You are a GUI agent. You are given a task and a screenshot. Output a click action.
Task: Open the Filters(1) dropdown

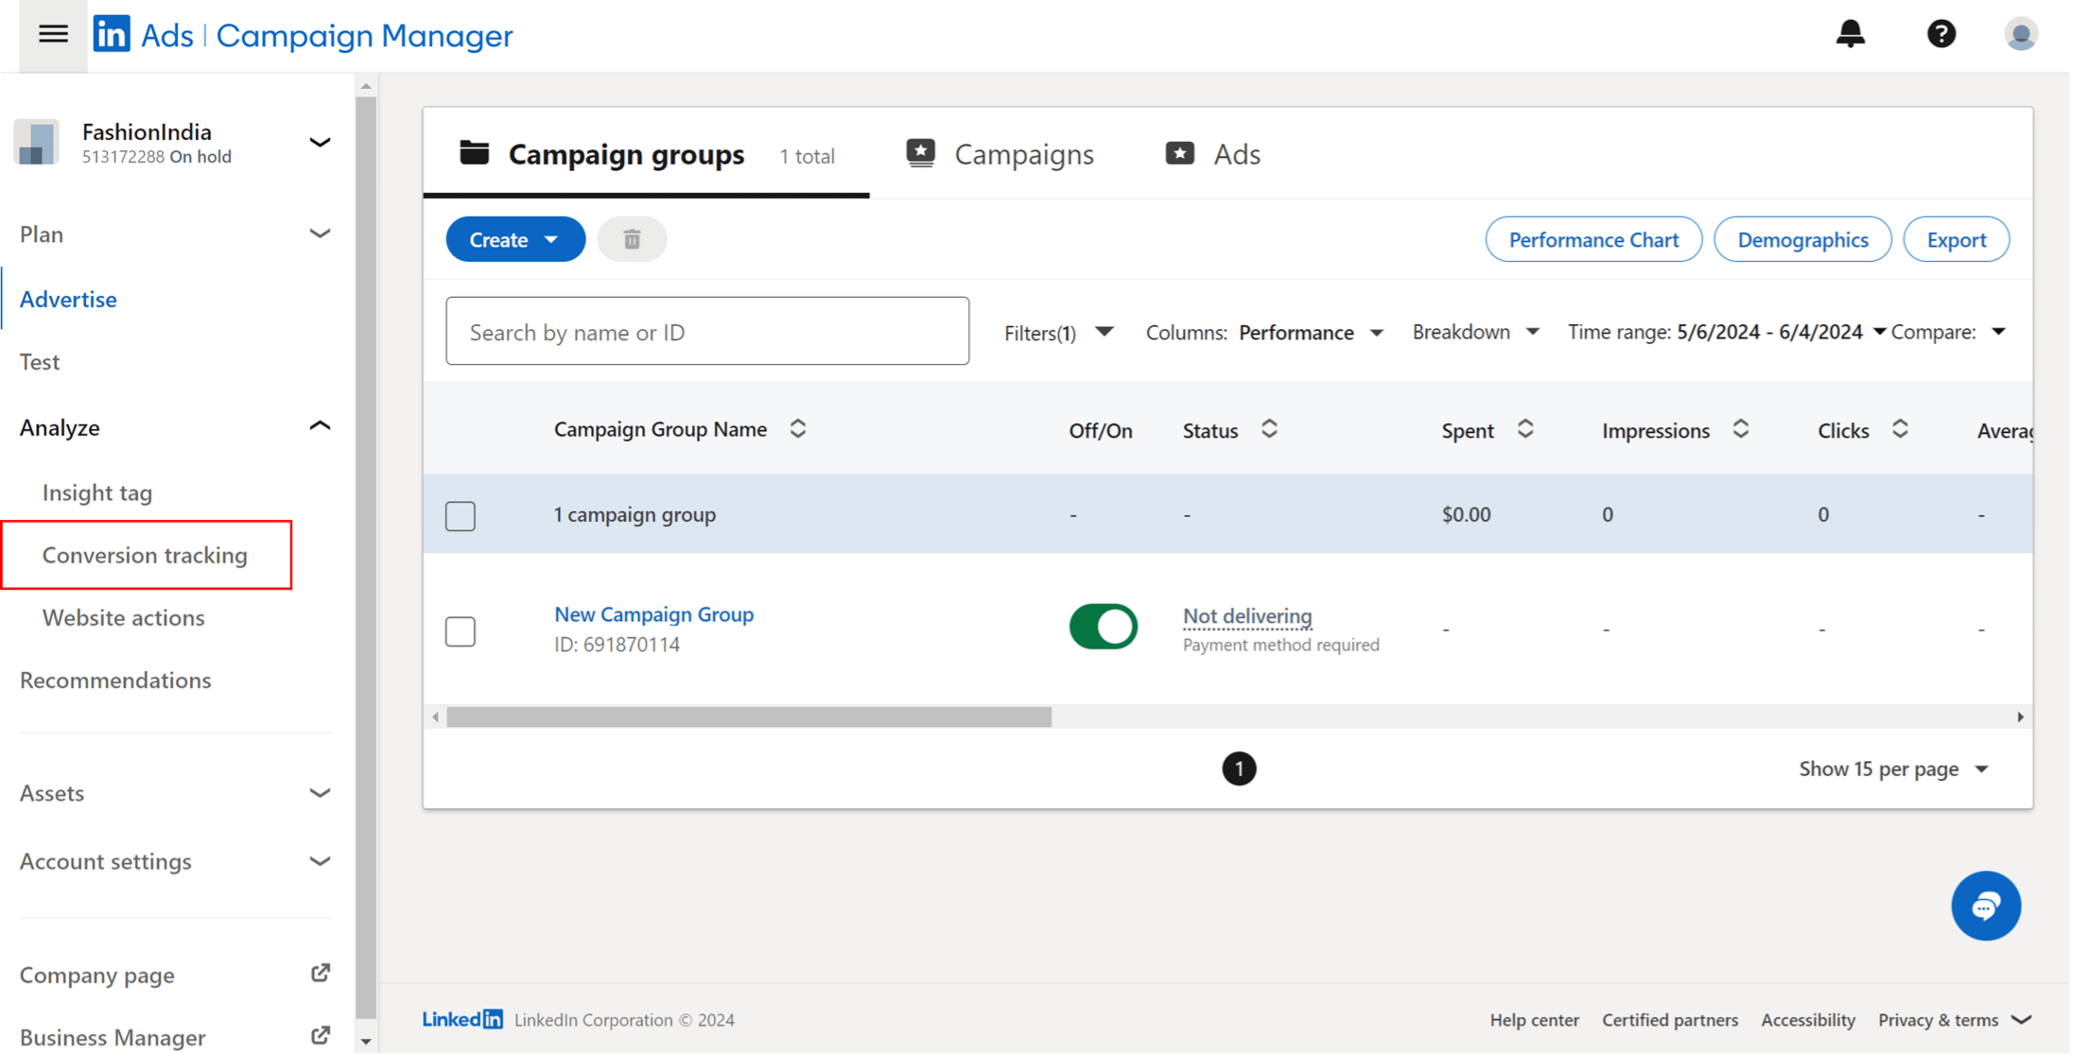1058,332
